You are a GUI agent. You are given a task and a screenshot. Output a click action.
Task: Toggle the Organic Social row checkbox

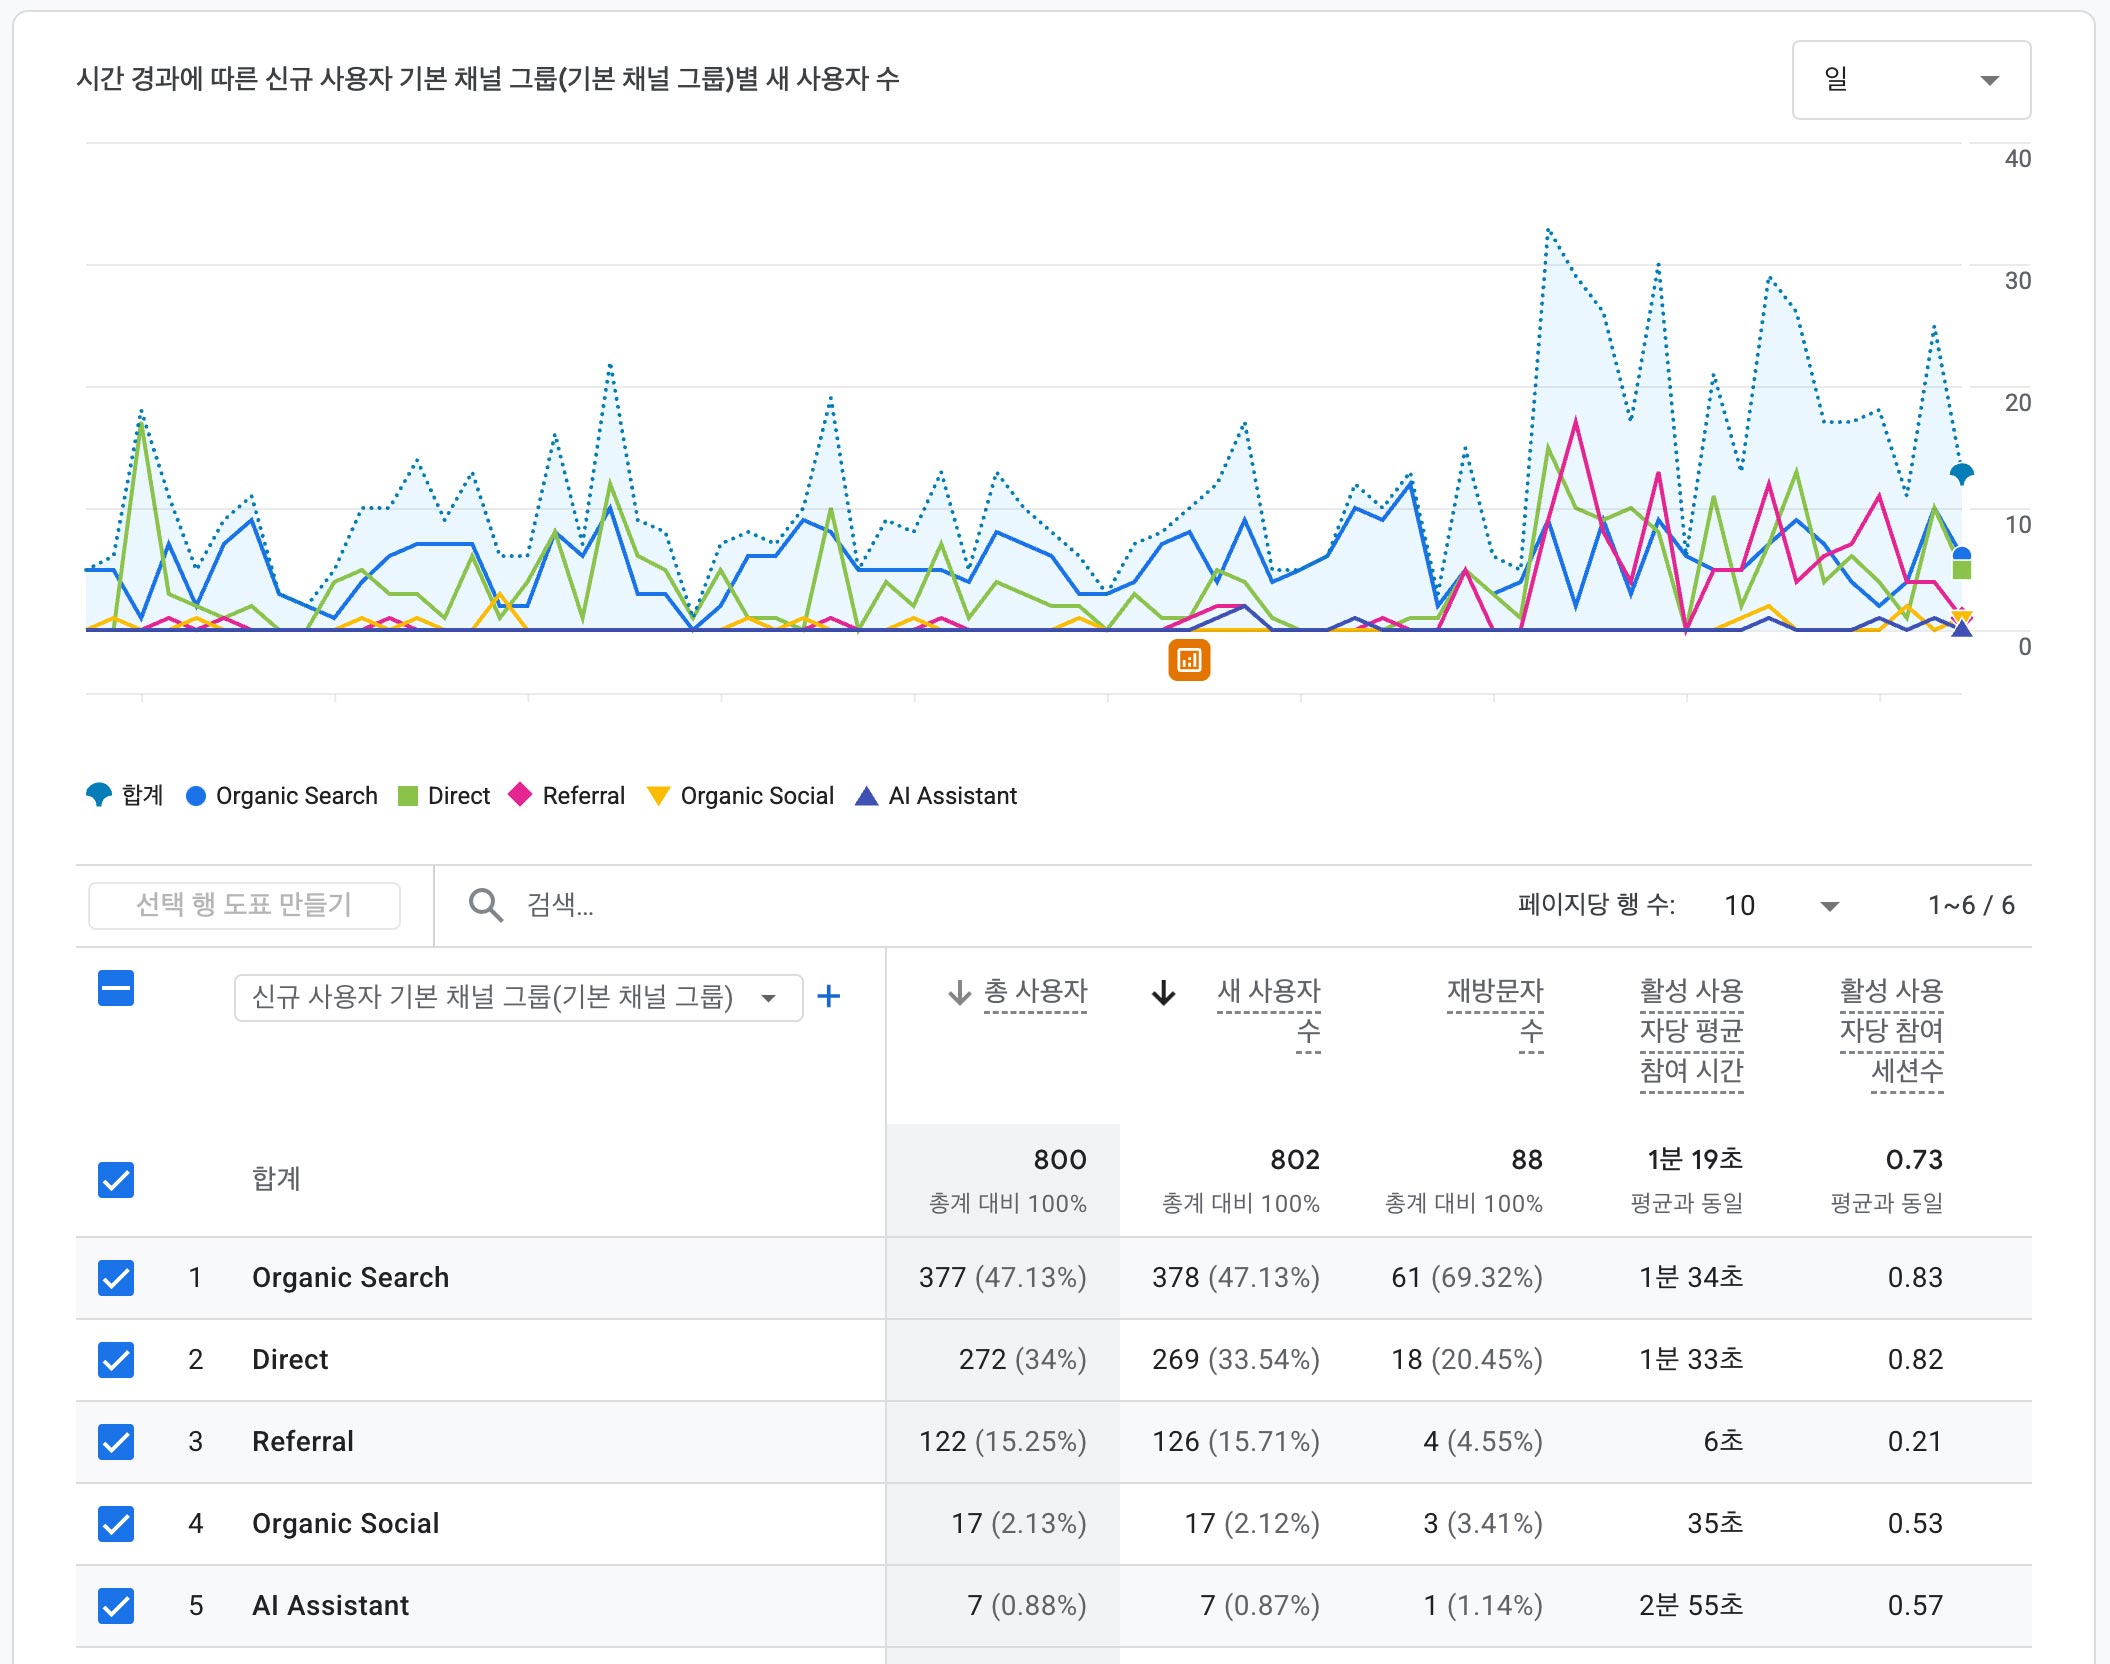[116, 1524]
